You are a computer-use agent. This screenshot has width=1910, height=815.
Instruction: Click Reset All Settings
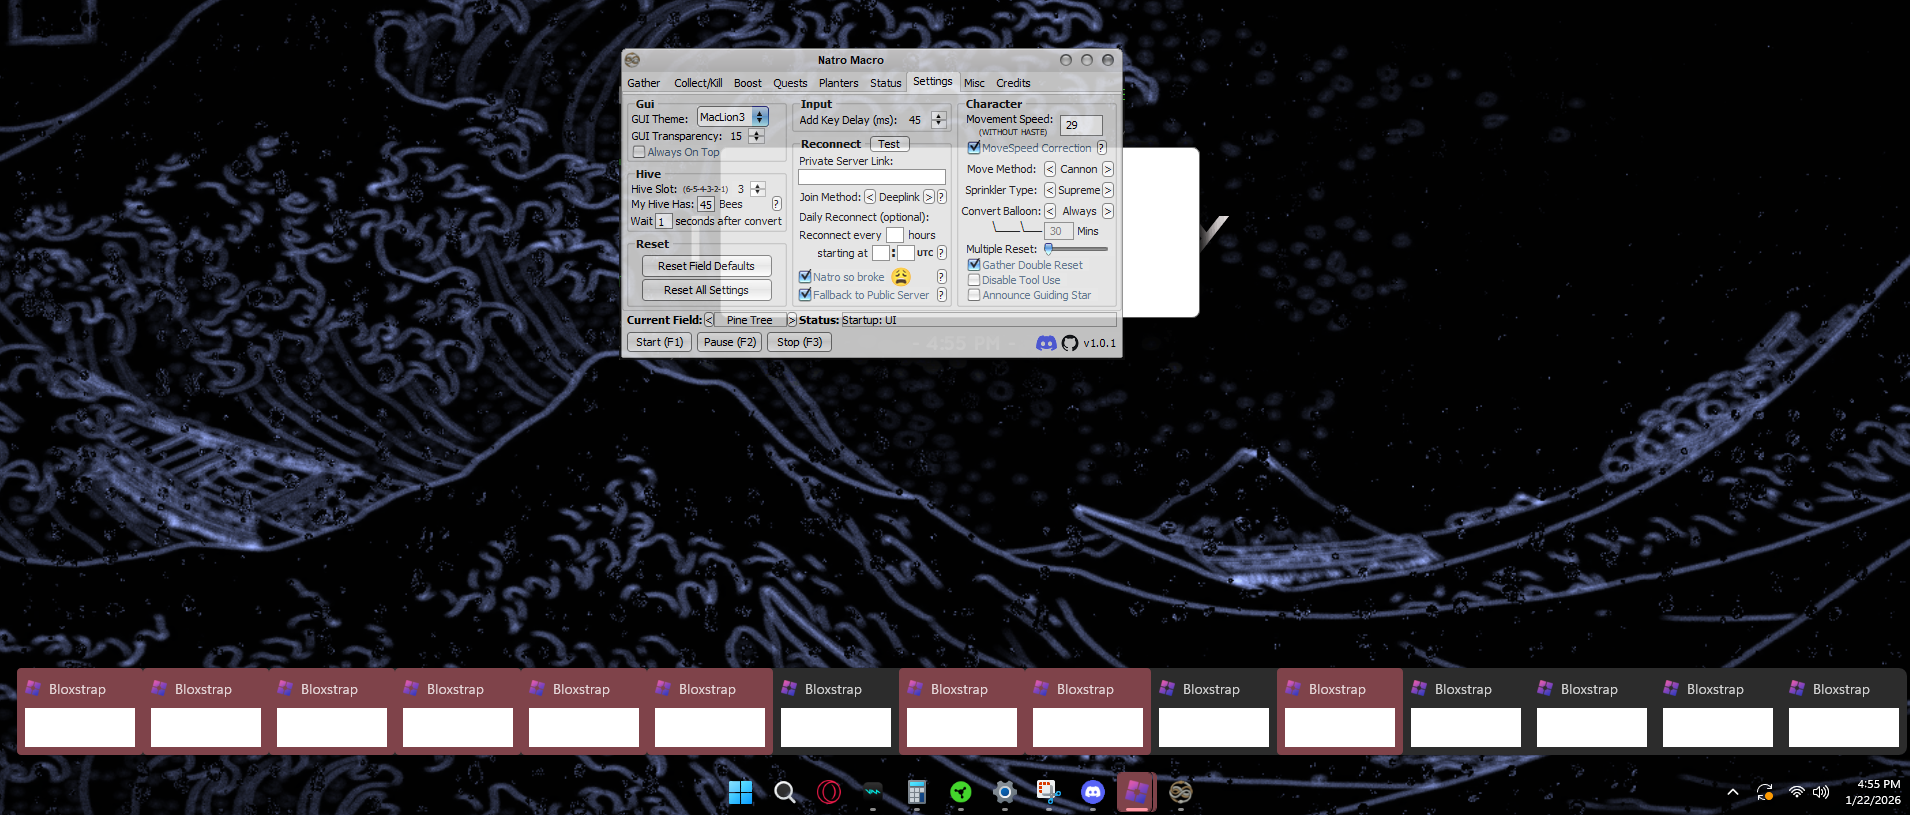coord(707,290)
